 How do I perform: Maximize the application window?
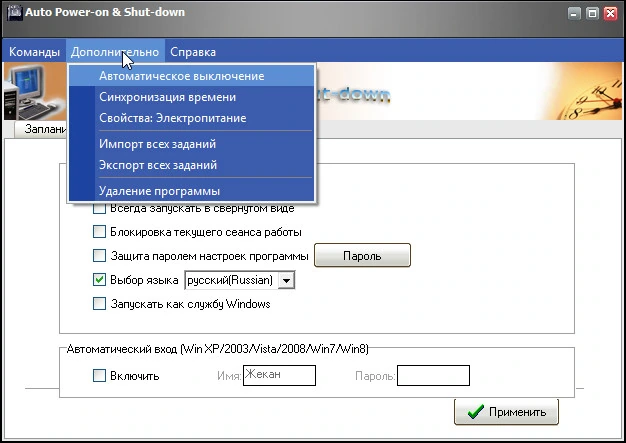pos(592,14)
